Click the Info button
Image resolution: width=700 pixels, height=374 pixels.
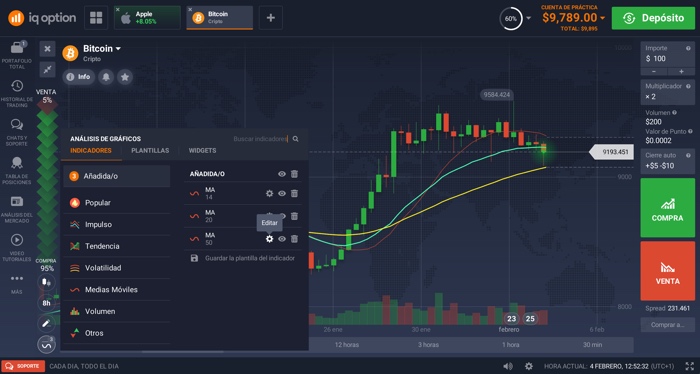pos(79,77)
